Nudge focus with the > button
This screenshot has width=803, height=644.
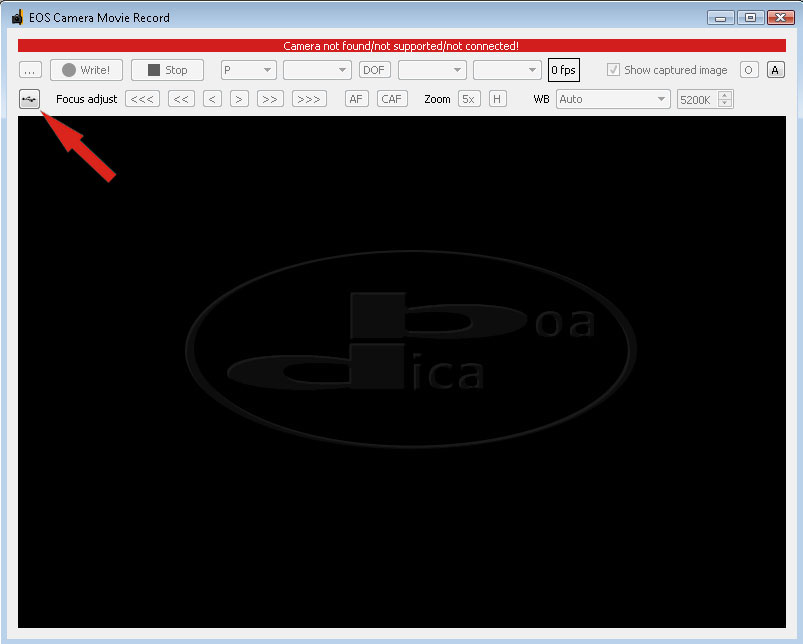click(239, 99)
